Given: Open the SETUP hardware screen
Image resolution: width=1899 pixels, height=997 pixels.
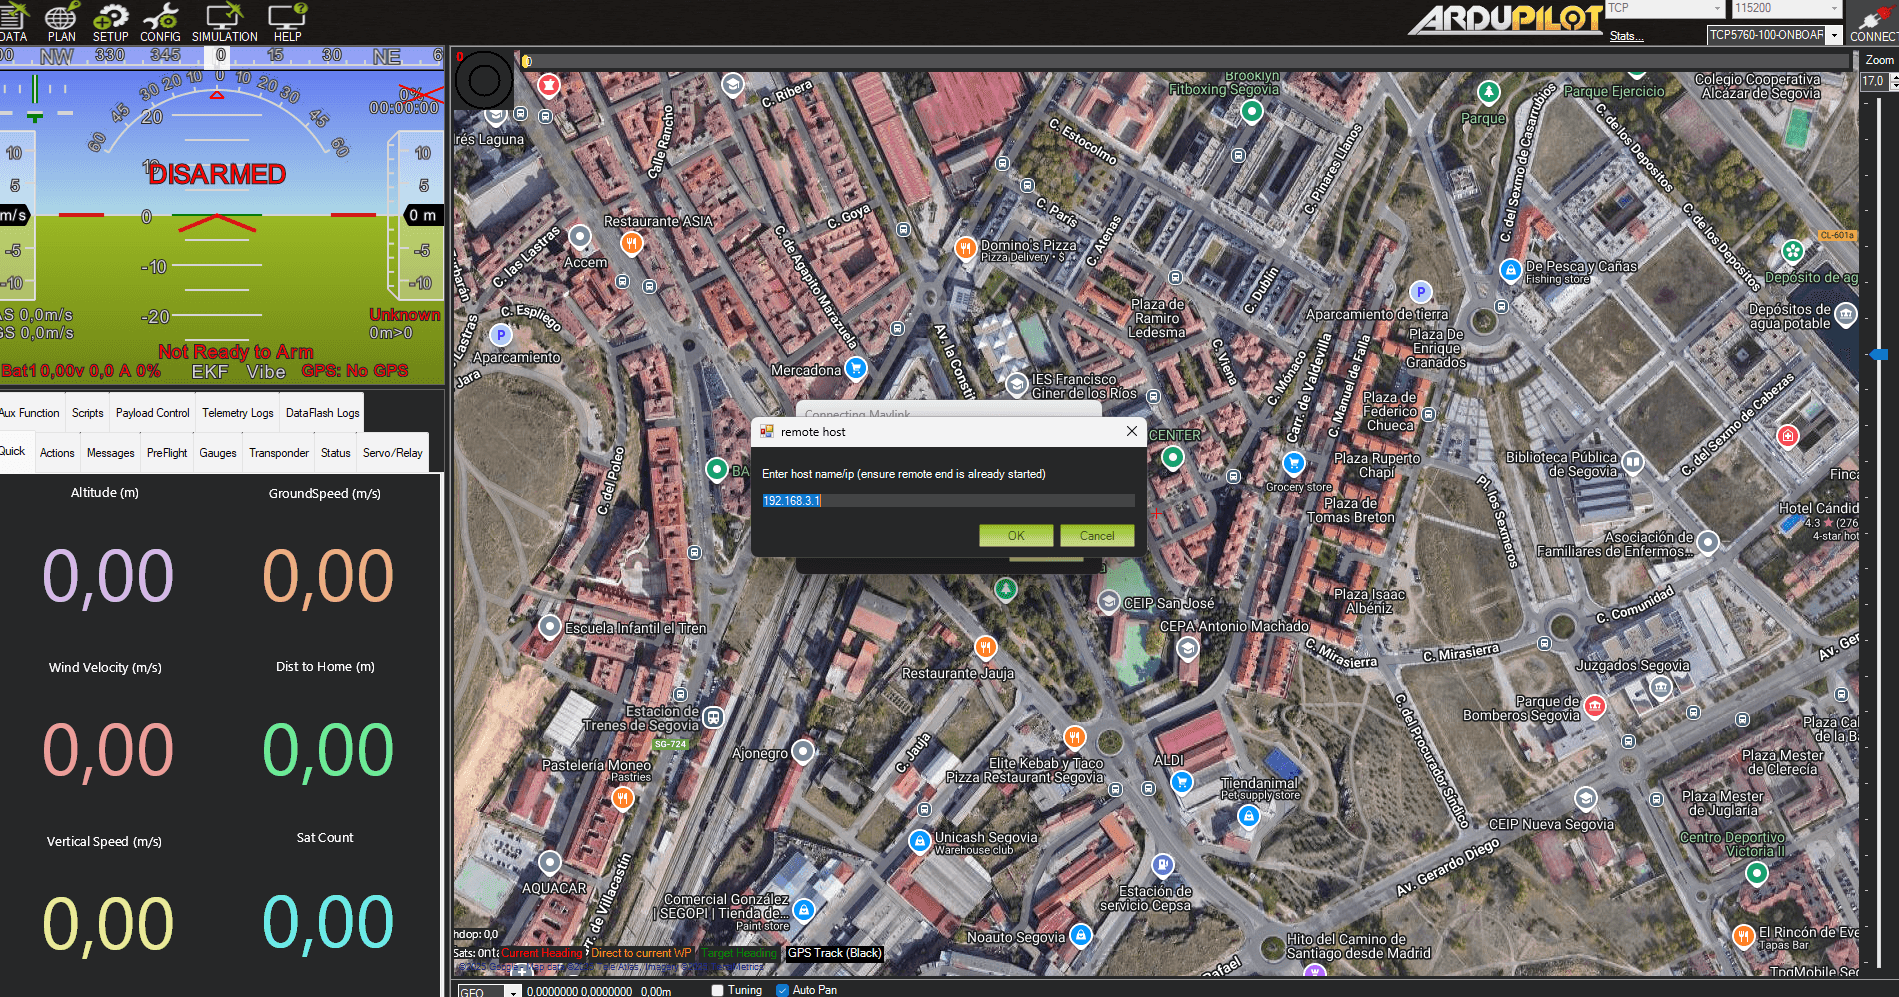Looking at the screenshot, I should [x=110, y=22].
